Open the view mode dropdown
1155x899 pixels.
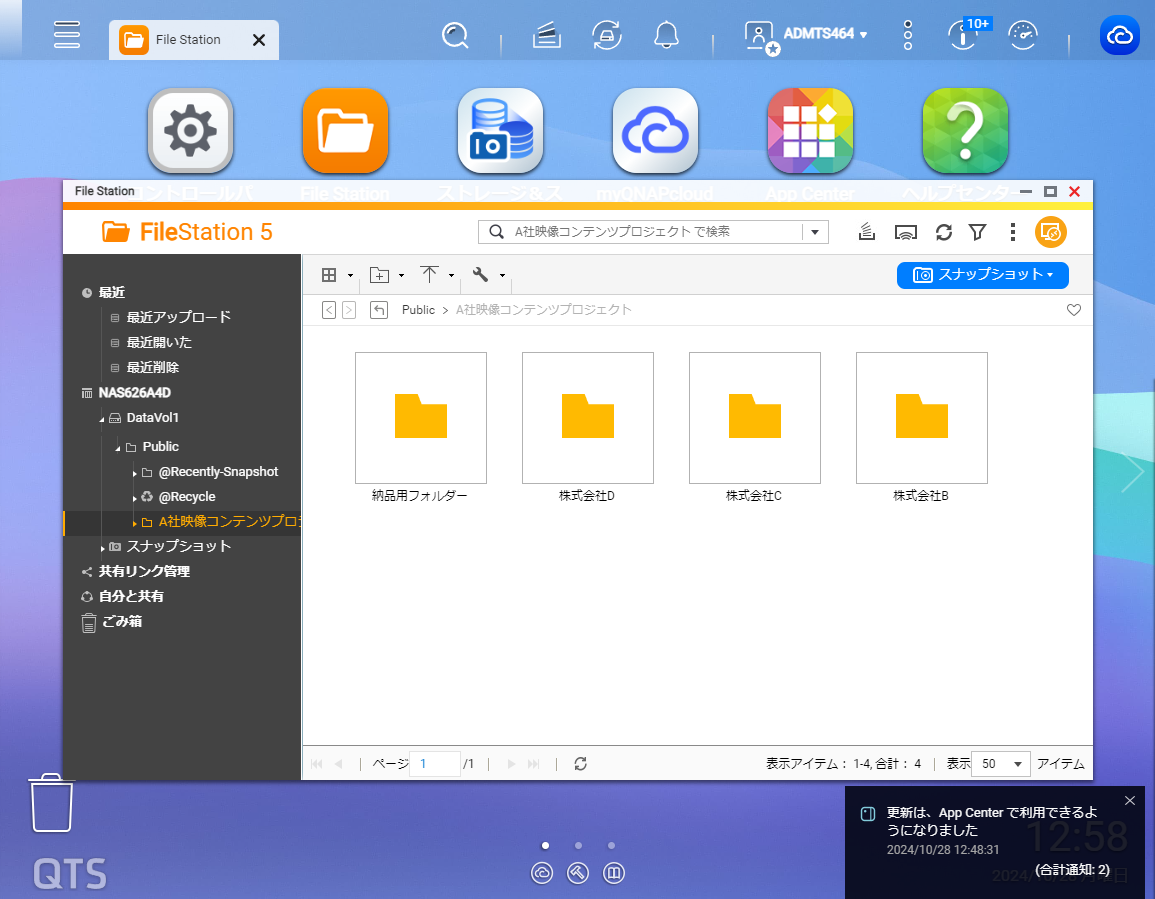tap(337, 275)
